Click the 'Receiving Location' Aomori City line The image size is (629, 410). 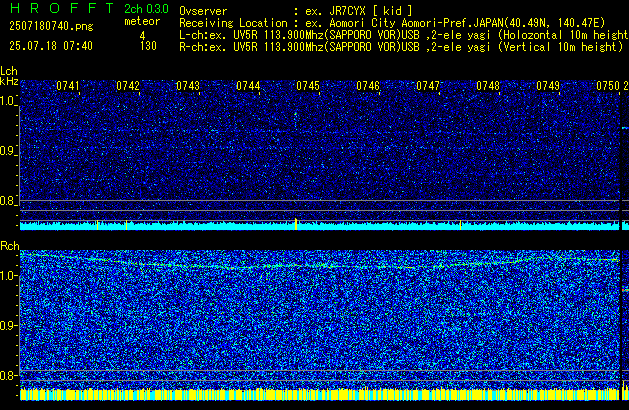[392, 23]
